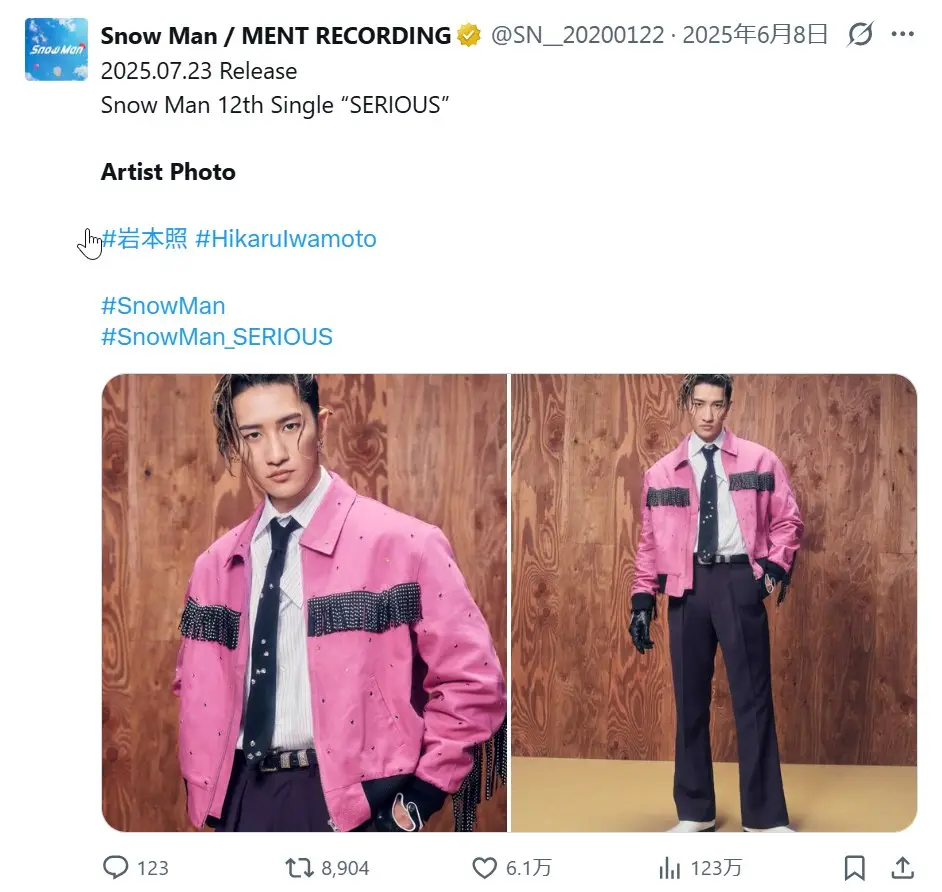942x892 pixels.
Task: Open the reply comment icon
Action: click(115, 867)
